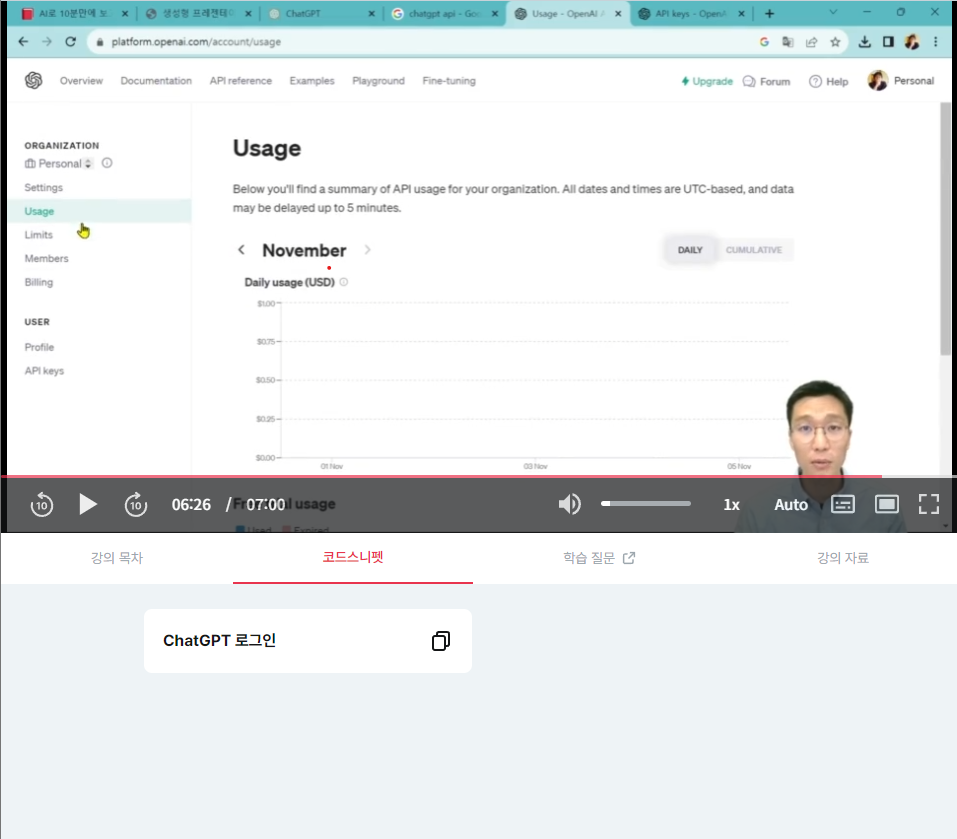Open browser downloads icon
Viewport: 957px width, 839px height.
(864, 41)
